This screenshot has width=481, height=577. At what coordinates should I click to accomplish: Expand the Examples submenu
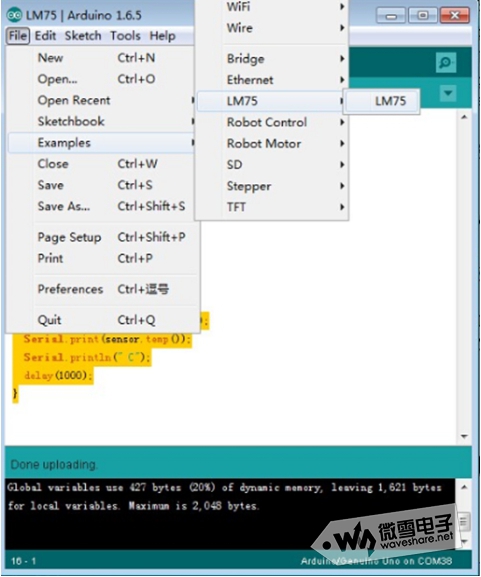[x=101, y=143]
